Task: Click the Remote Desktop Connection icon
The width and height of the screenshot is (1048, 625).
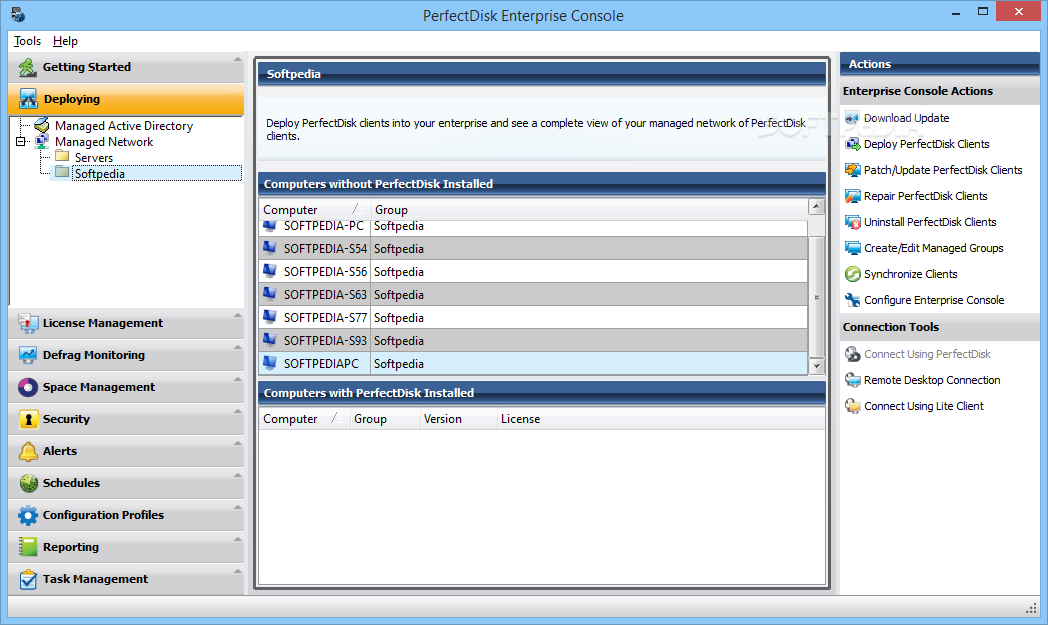Action: coord(852,380)
